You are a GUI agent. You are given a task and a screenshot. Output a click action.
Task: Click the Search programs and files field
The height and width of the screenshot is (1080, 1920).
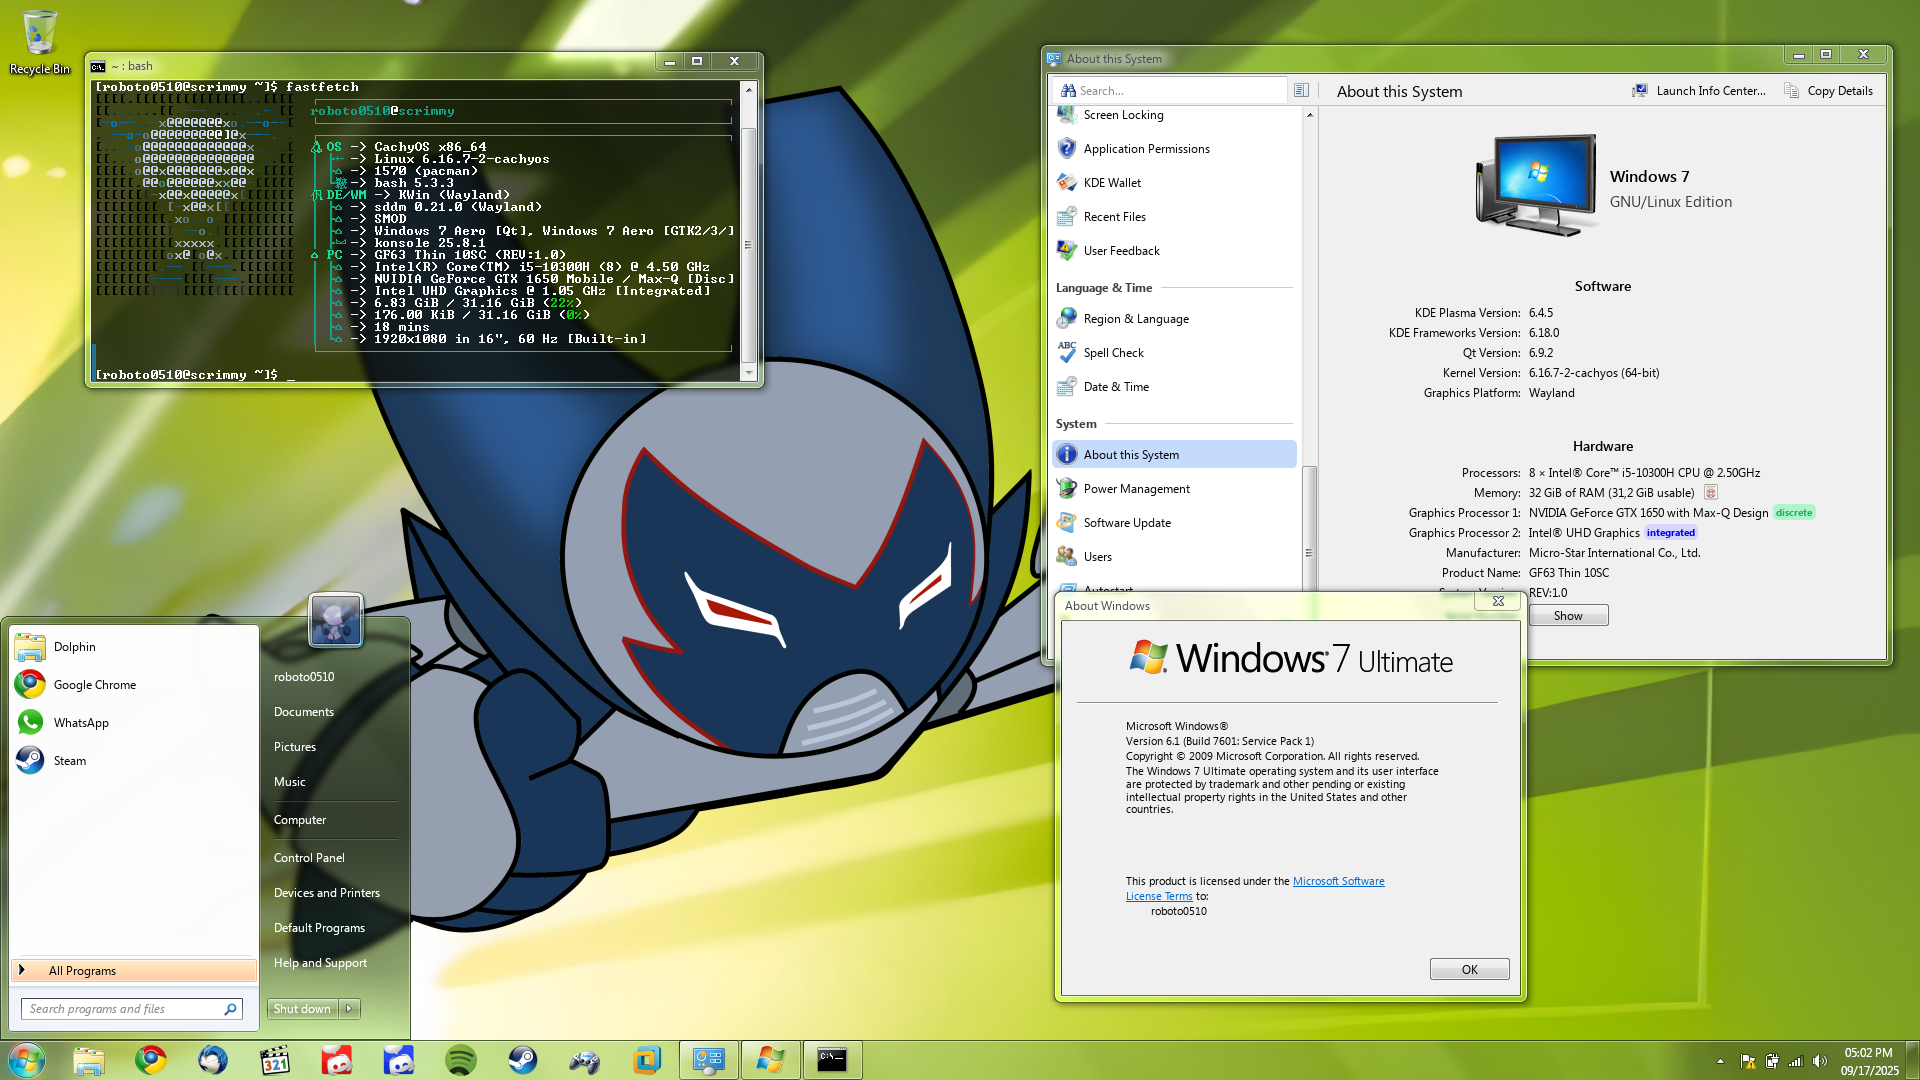122,1009
